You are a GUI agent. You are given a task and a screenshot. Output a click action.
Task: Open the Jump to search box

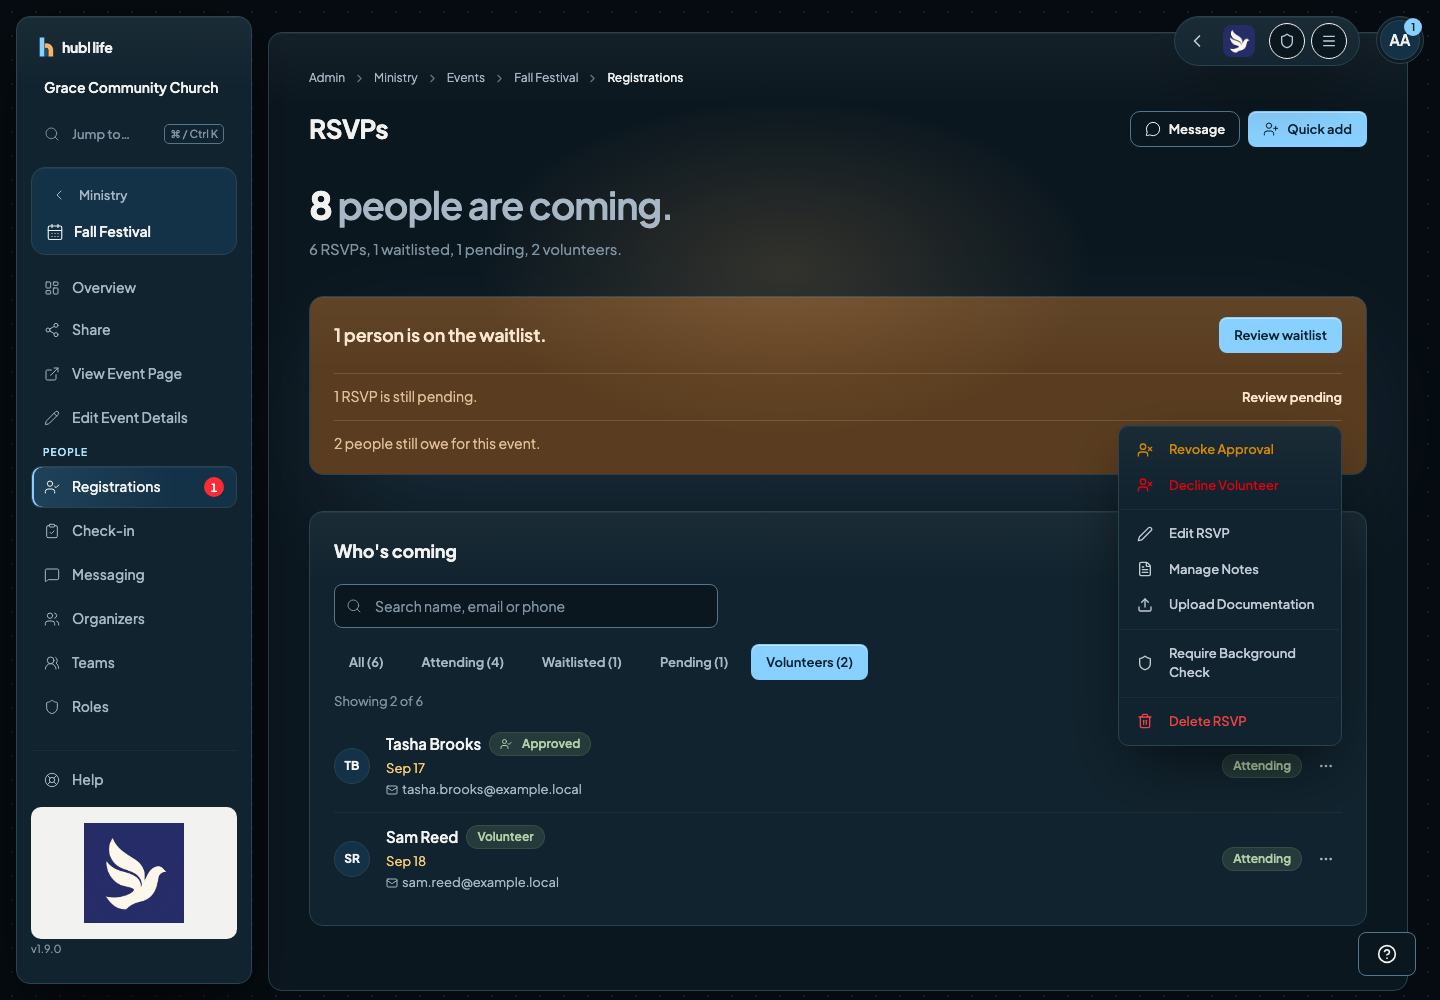pos(134,134)
